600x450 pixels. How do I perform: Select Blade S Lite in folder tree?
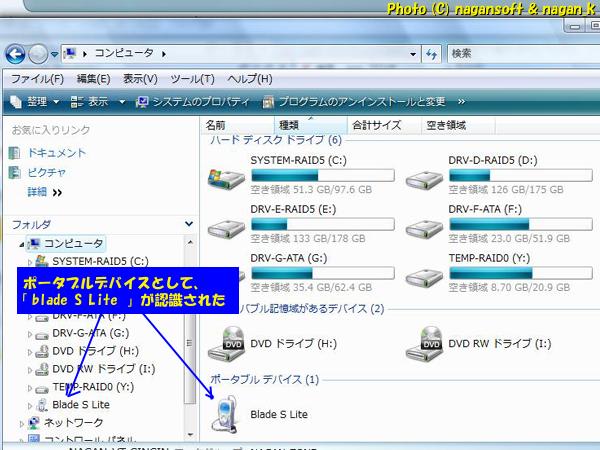(x=81, y=404)
